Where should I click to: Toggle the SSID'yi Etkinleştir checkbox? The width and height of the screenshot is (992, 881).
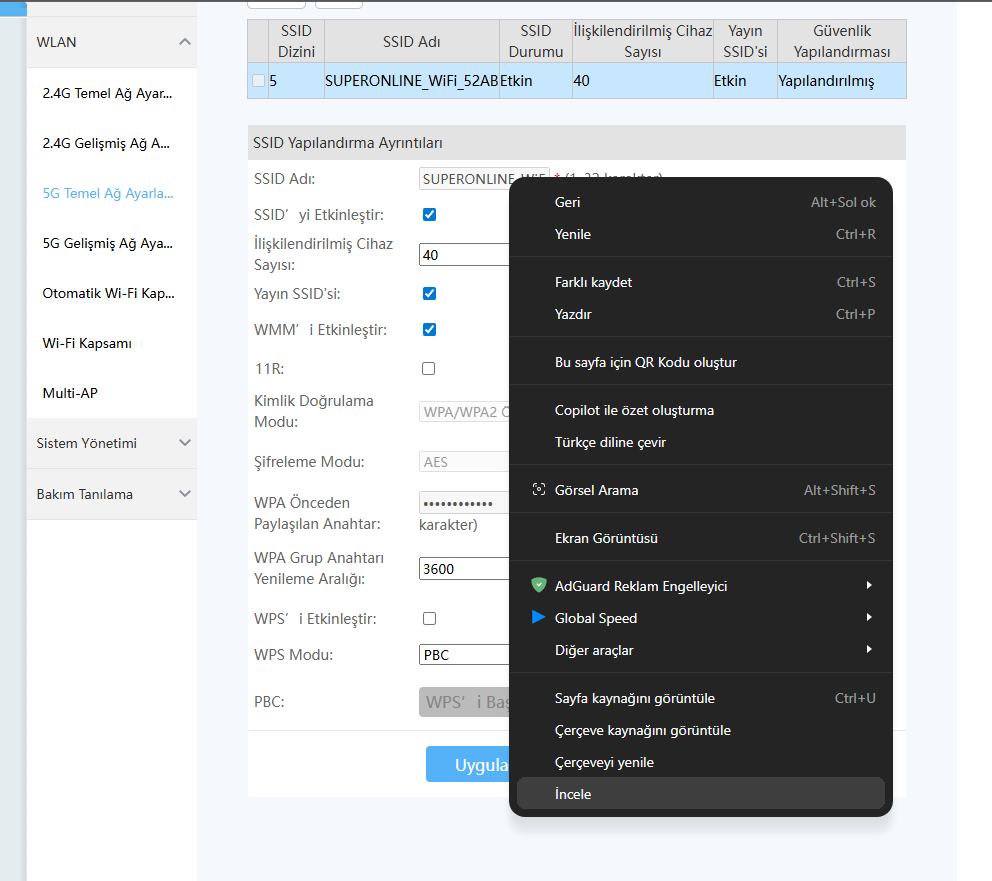pos(430,214)
